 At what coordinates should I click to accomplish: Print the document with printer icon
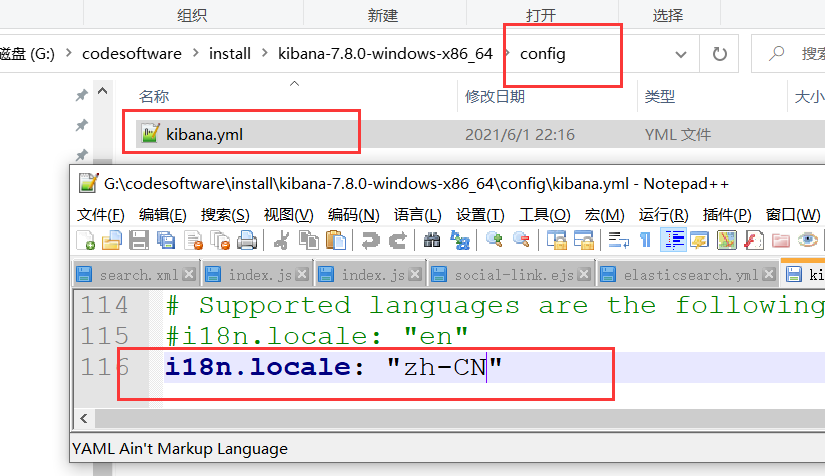247,240
